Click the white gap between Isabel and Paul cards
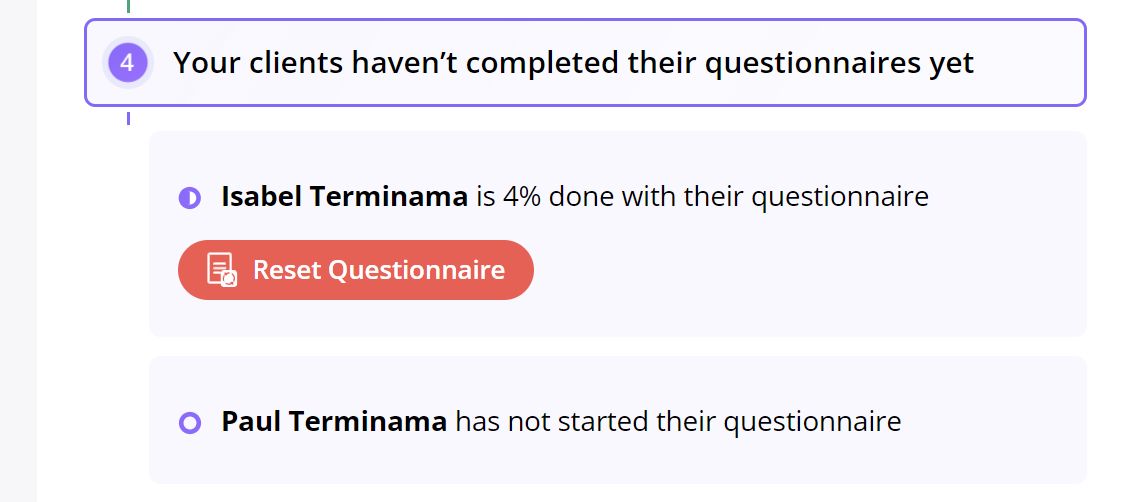Viewport: 1134px width, 502px height. click(618, 346)
